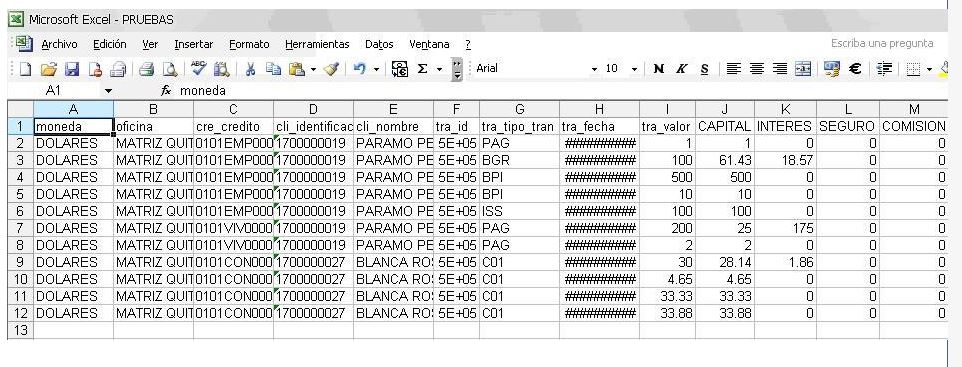The image size is (962, 367).
Task: Select row header 7
Action: coord(20,228)
